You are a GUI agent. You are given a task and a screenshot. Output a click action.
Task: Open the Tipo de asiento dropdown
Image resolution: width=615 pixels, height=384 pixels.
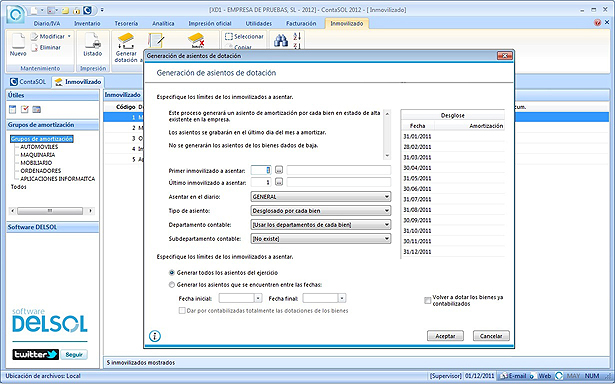[387, 211]
